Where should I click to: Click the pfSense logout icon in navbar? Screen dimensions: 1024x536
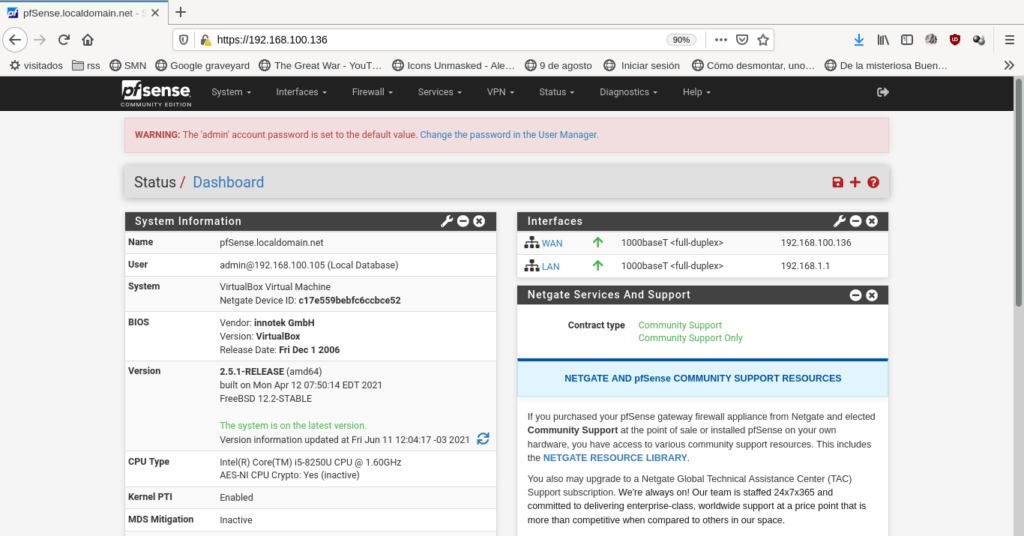[882, 92]
